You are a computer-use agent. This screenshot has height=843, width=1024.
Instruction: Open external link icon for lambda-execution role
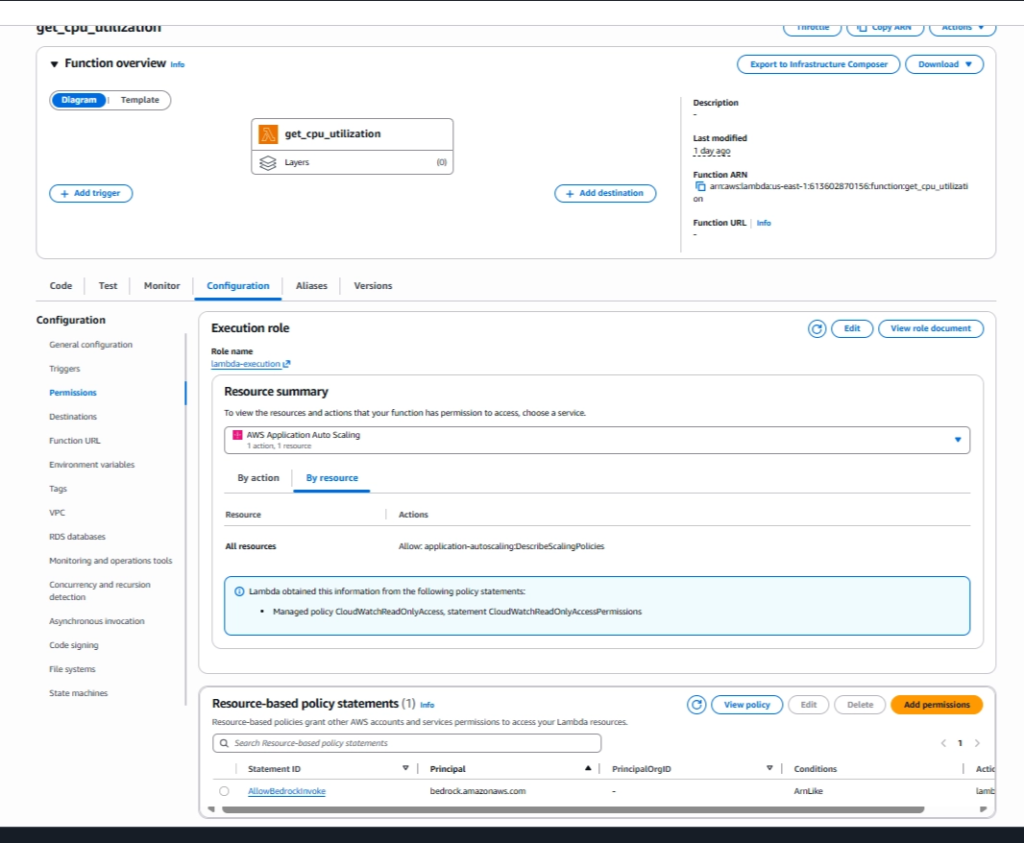click(287, 365)
